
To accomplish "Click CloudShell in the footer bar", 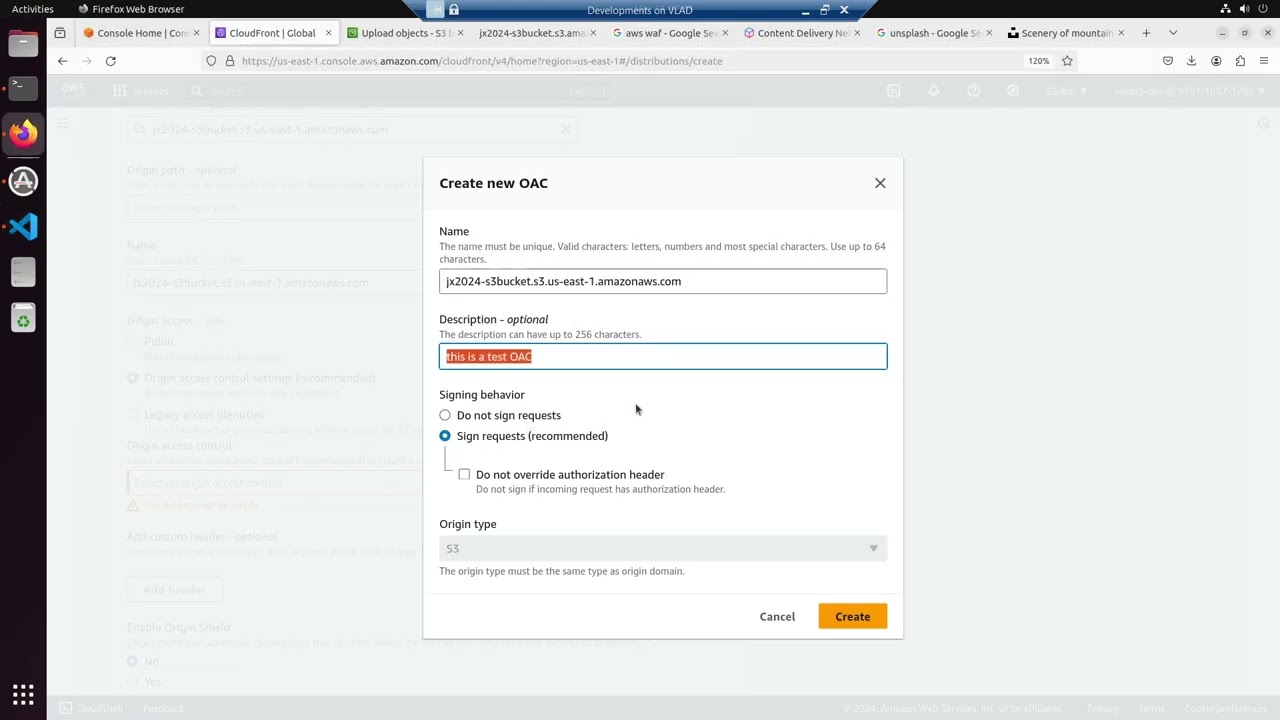I will [91, 709].
